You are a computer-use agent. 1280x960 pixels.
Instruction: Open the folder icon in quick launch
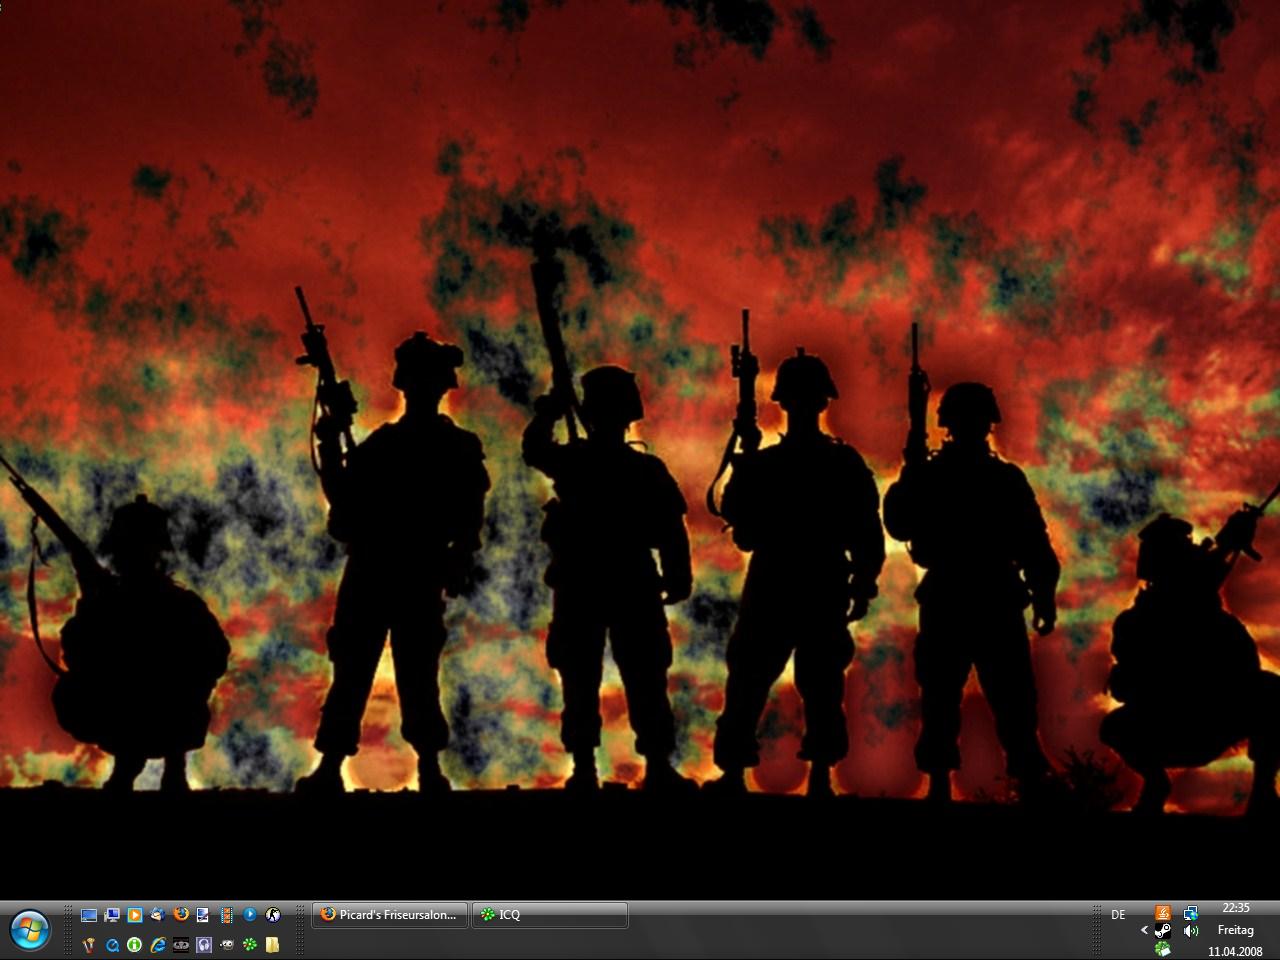272,945
